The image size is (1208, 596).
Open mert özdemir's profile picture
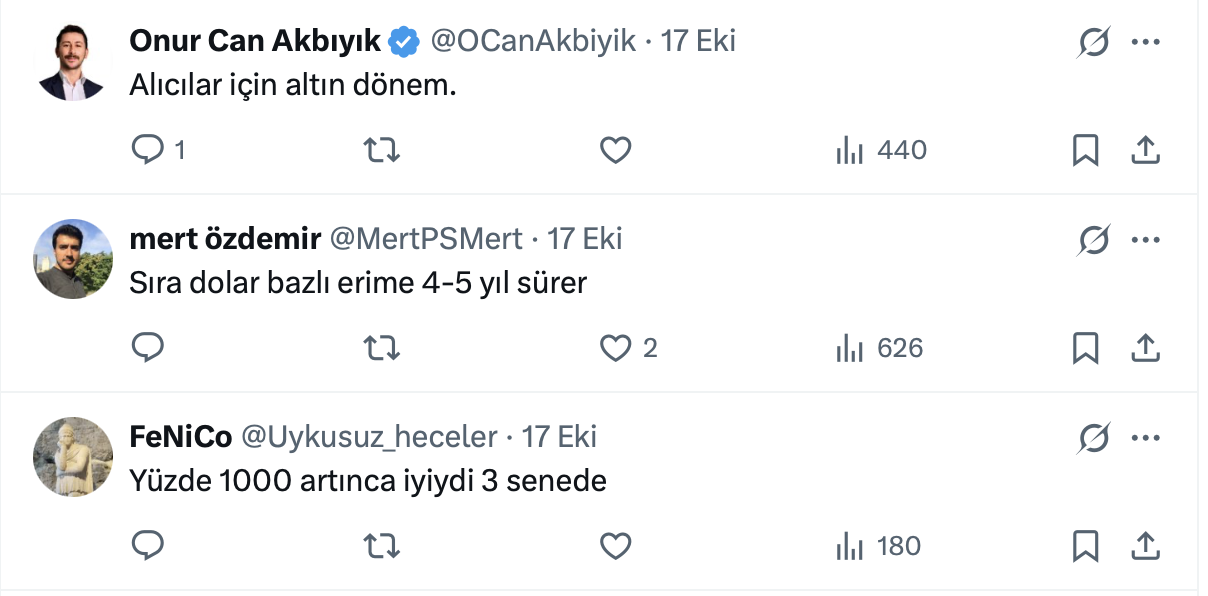click(73, 258)
